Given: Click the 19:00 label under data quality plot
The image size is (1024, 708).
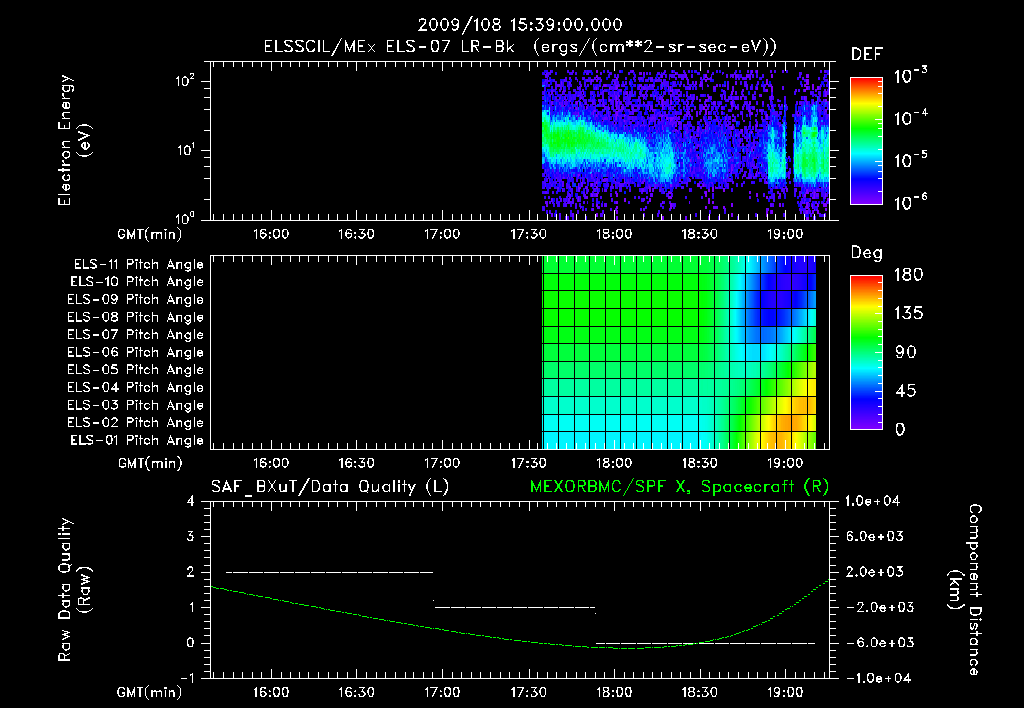Looking at the screenshot, I should (x=785, y=692).
